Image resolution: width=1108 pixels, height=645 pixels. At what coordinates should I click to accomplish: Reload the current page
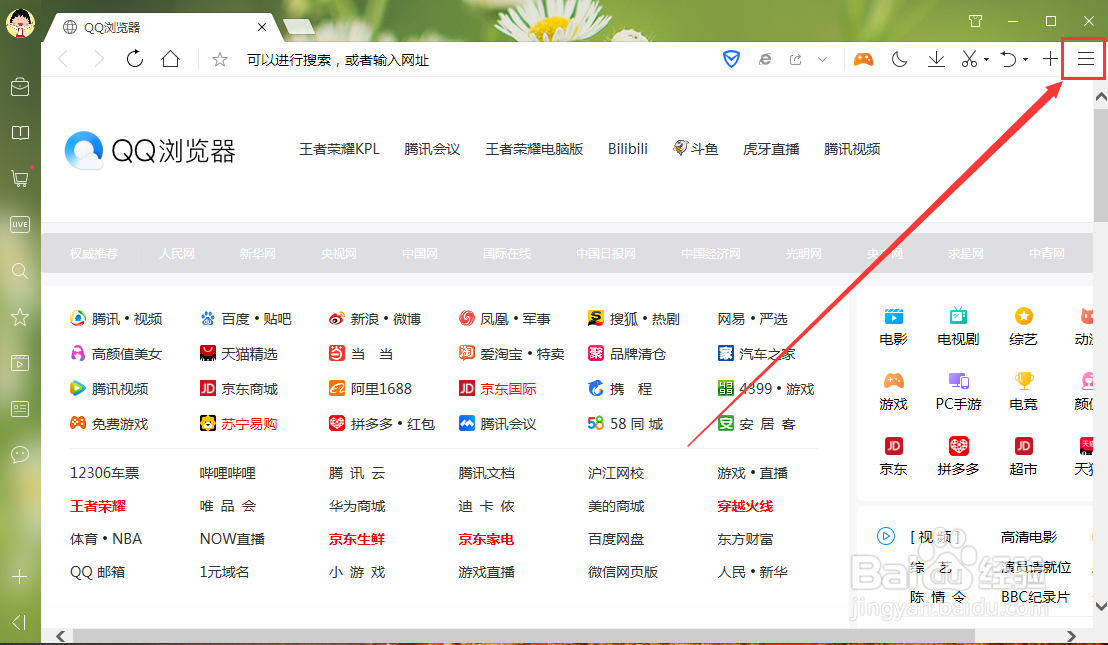[x=134, y=59]
